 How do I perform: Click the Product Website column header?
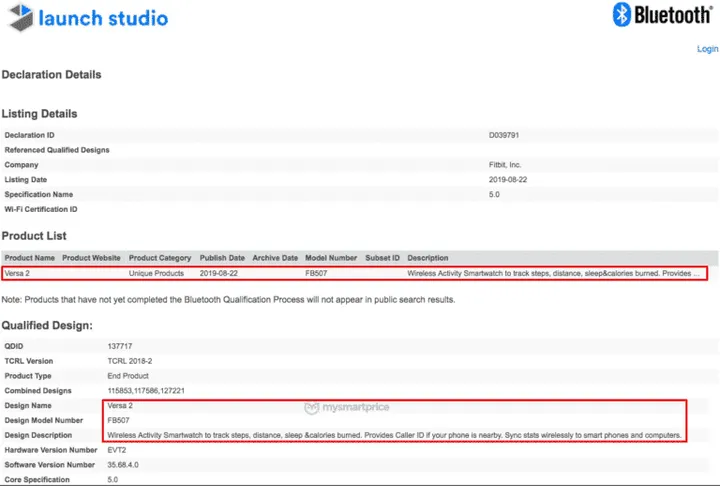tap(91, 258)
